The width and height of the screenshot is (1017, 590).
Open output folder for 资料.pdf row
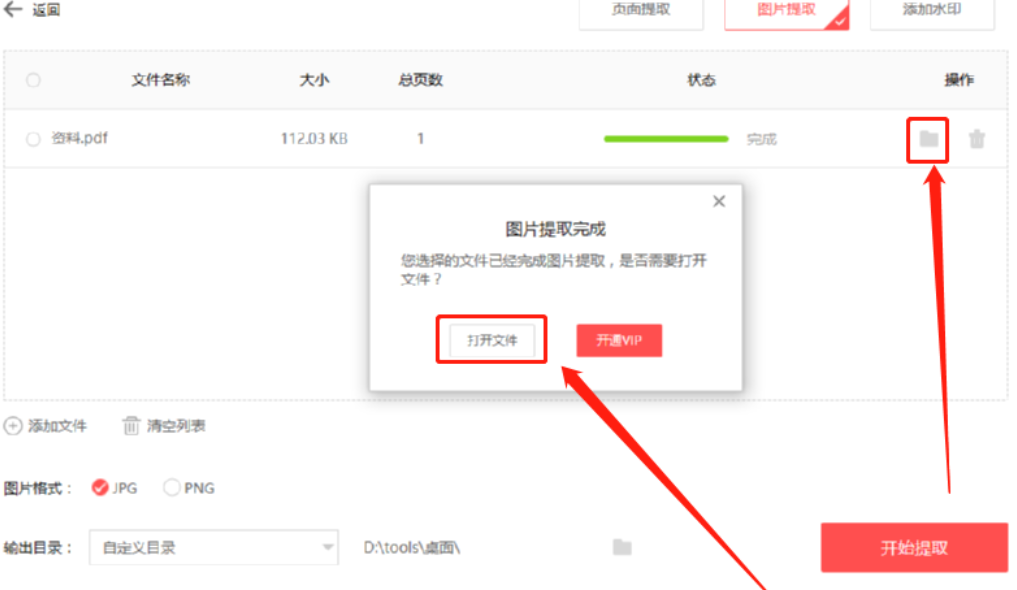click(x=928, y=139)
